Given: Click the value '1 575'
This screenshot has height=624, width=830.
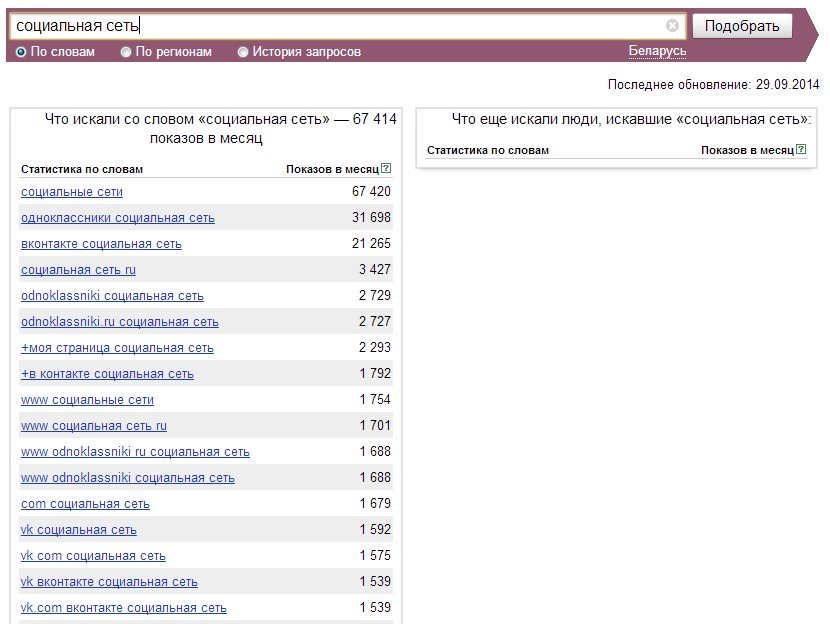Looking at the screenshot, I should tap(375, 555).
